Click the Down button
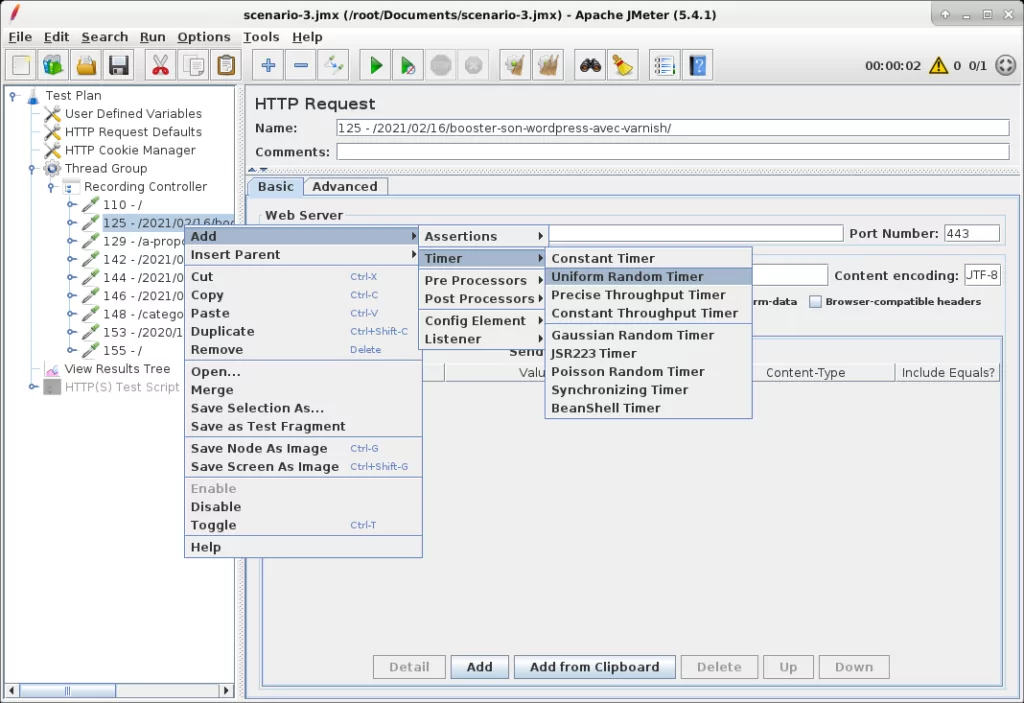Viewport: 1024px width, 703px height. (854, 667)
